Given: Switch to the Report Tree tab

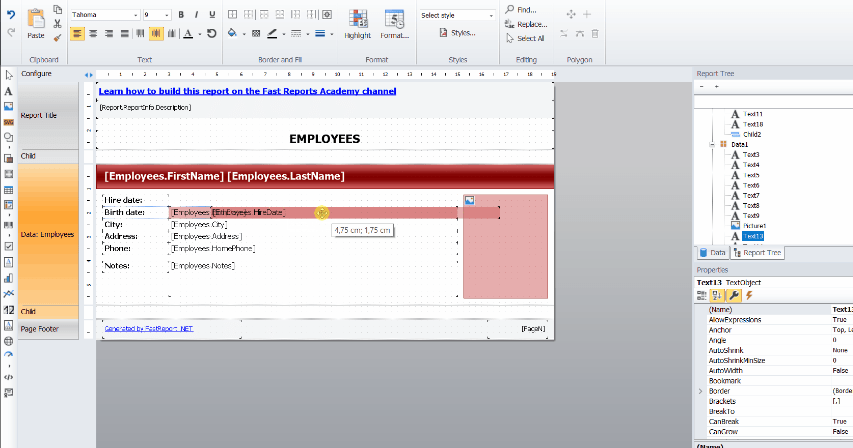Looking at the screenshot, I should (757, 253).
